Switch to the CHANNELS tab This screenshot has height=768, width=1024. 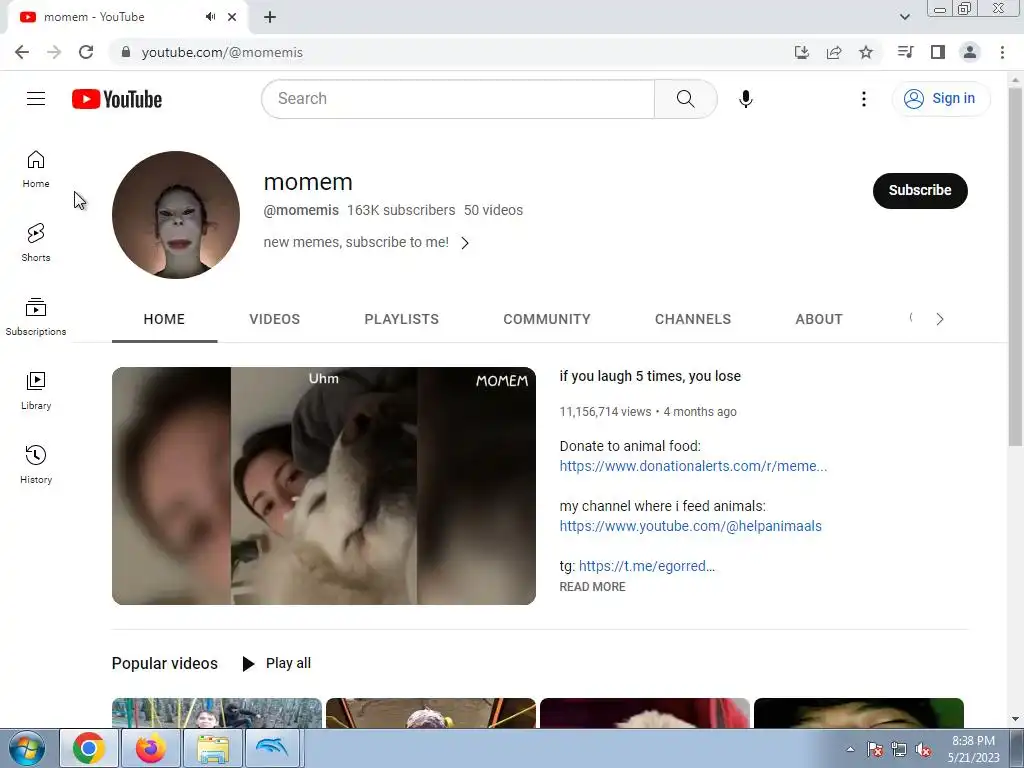(693, 319)
